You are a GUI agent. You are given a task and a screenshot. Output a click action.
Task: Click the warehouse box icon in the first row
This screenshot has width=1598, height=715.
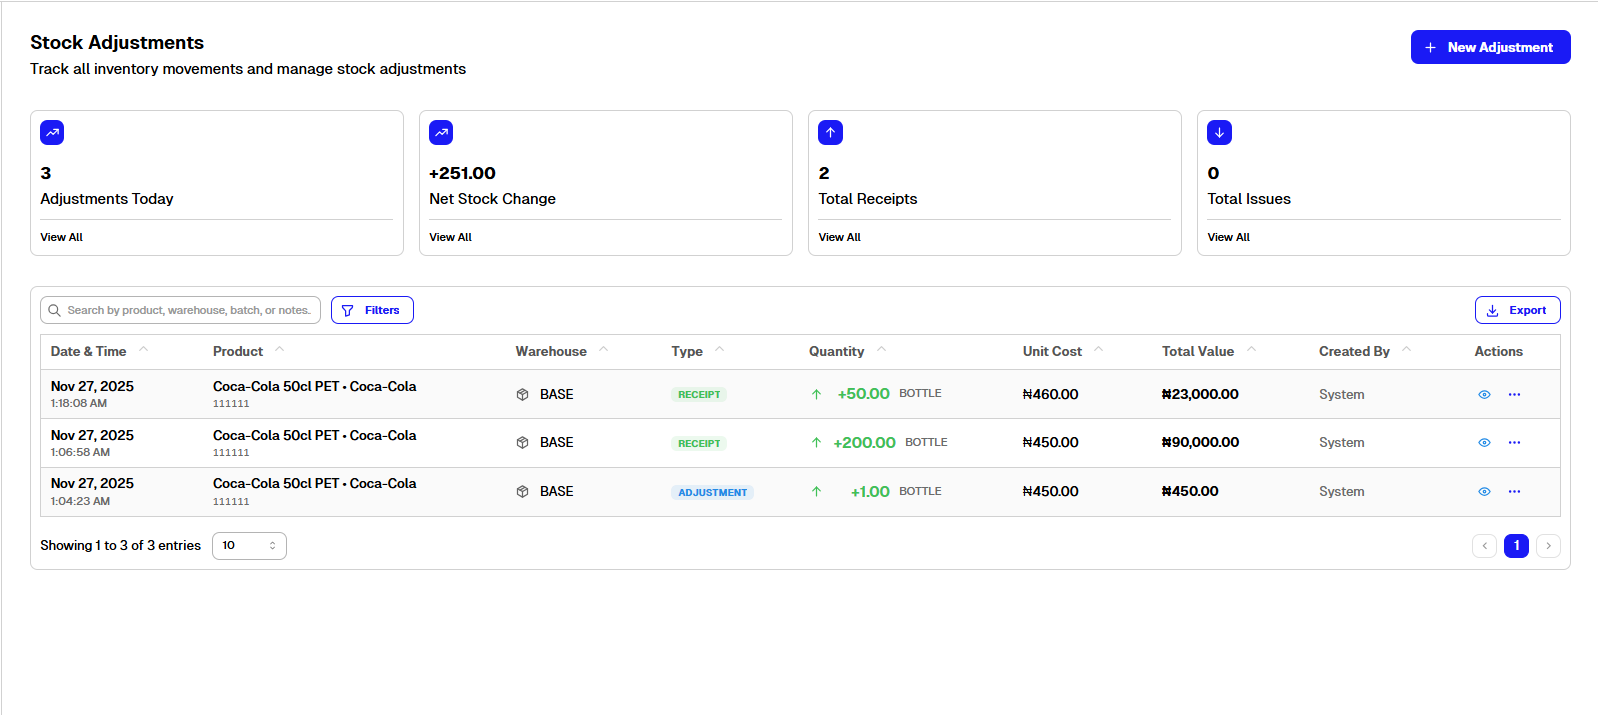522,394
